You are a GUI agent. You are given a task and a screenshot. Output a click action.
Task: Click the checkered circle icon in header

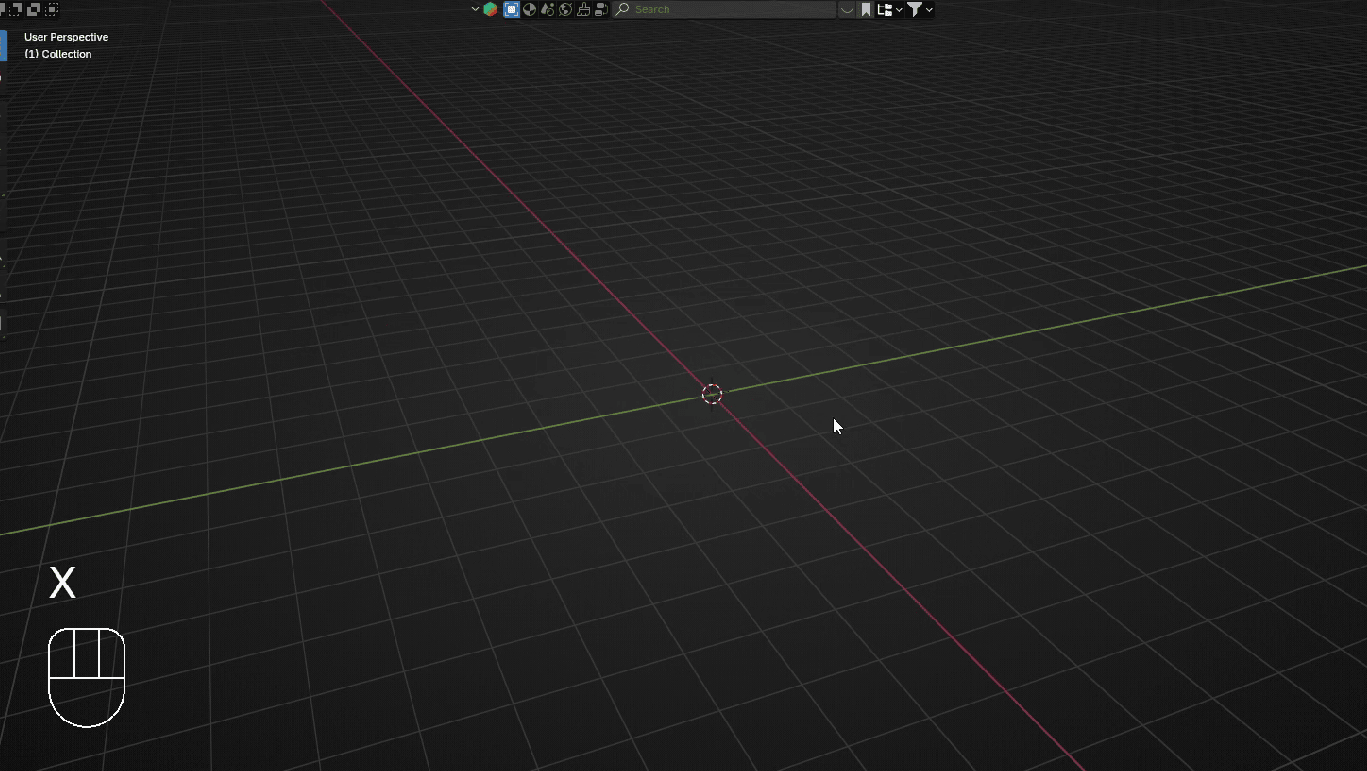(529, 9)
